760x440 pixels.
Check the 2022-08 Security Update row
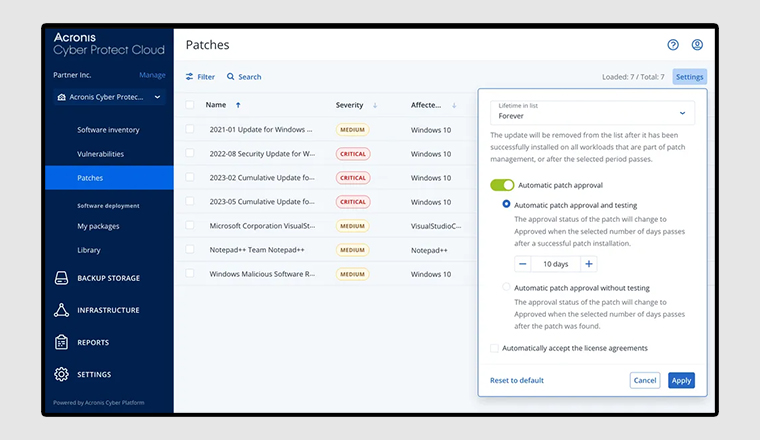click(x=190, y=153)
